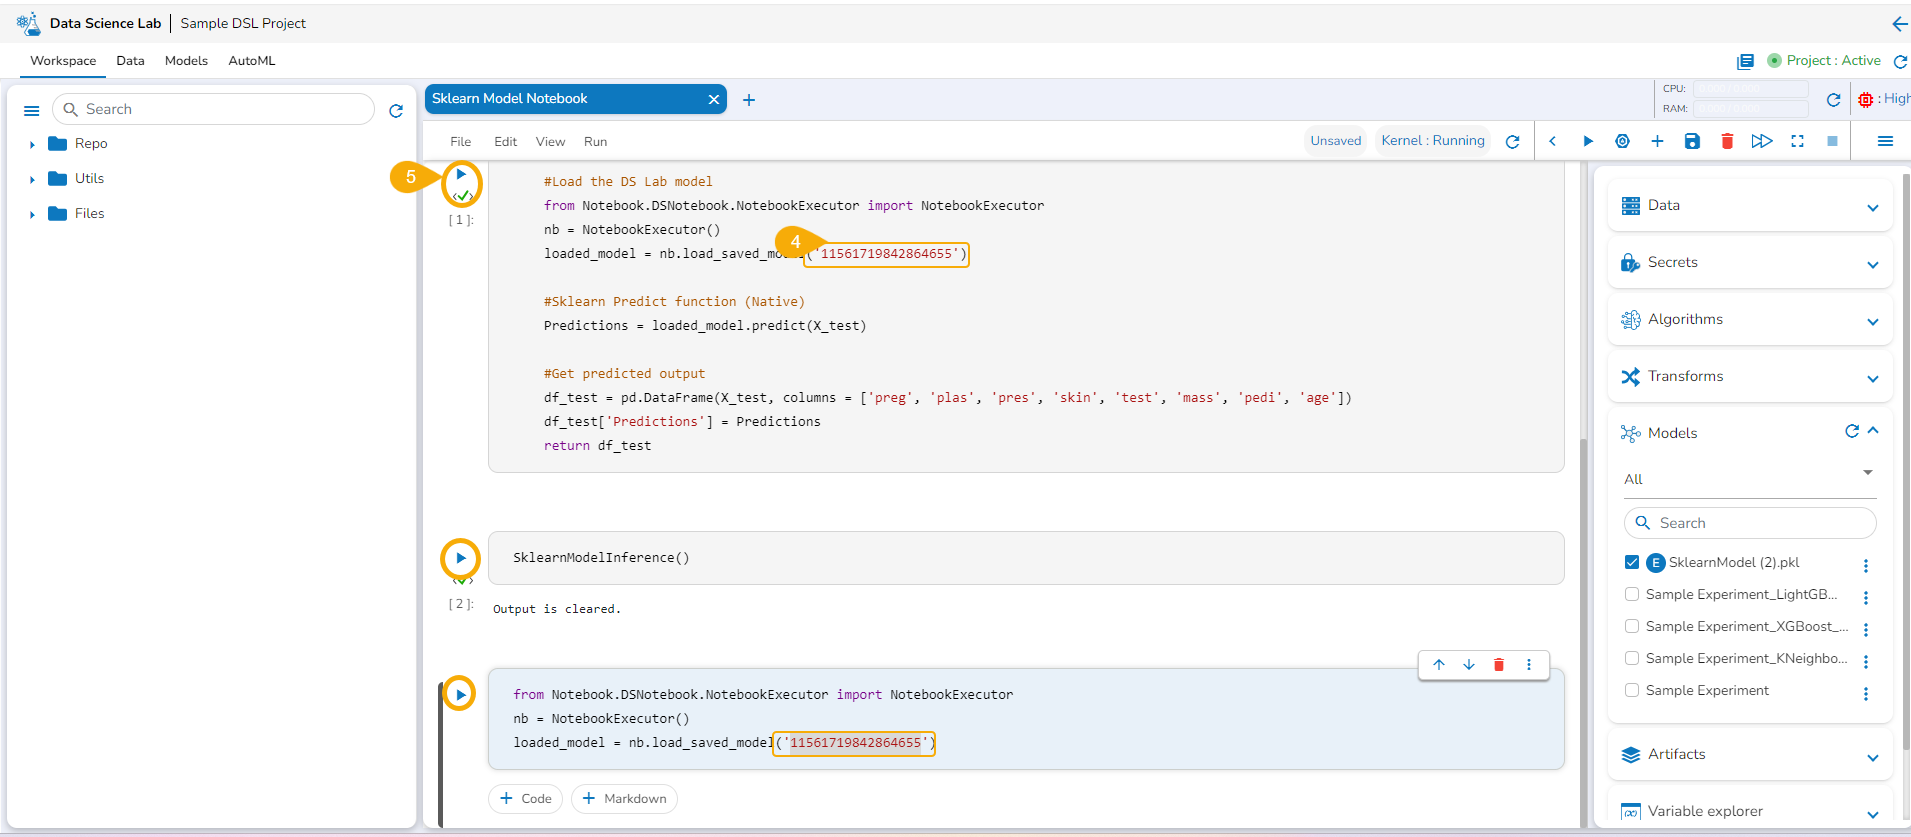Click the Code button to add a cell
The width and height of the screenshot is (1911, 837).
click(525, 798)
